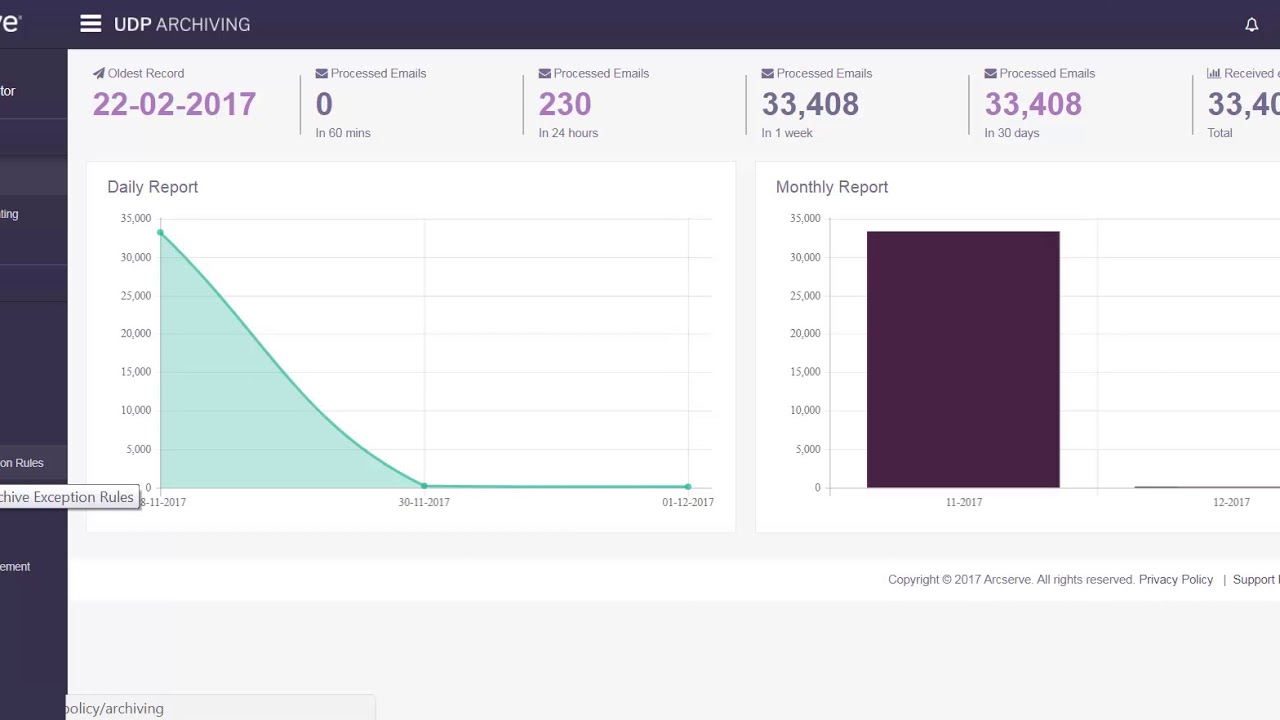The image size is (1280, 720).
Task: Click the sidebar item ending in 'ement'
Action: coord(15,567)
